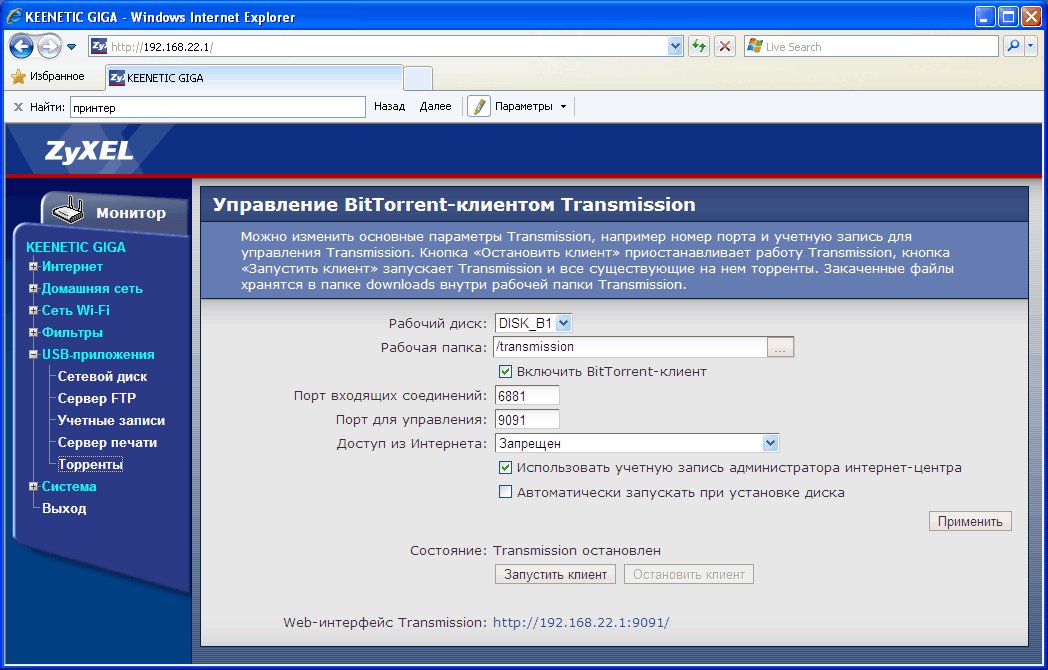Click the browser Back arrow button
The height and width of the screenshot is (670, 1048).
click(21, 46)
